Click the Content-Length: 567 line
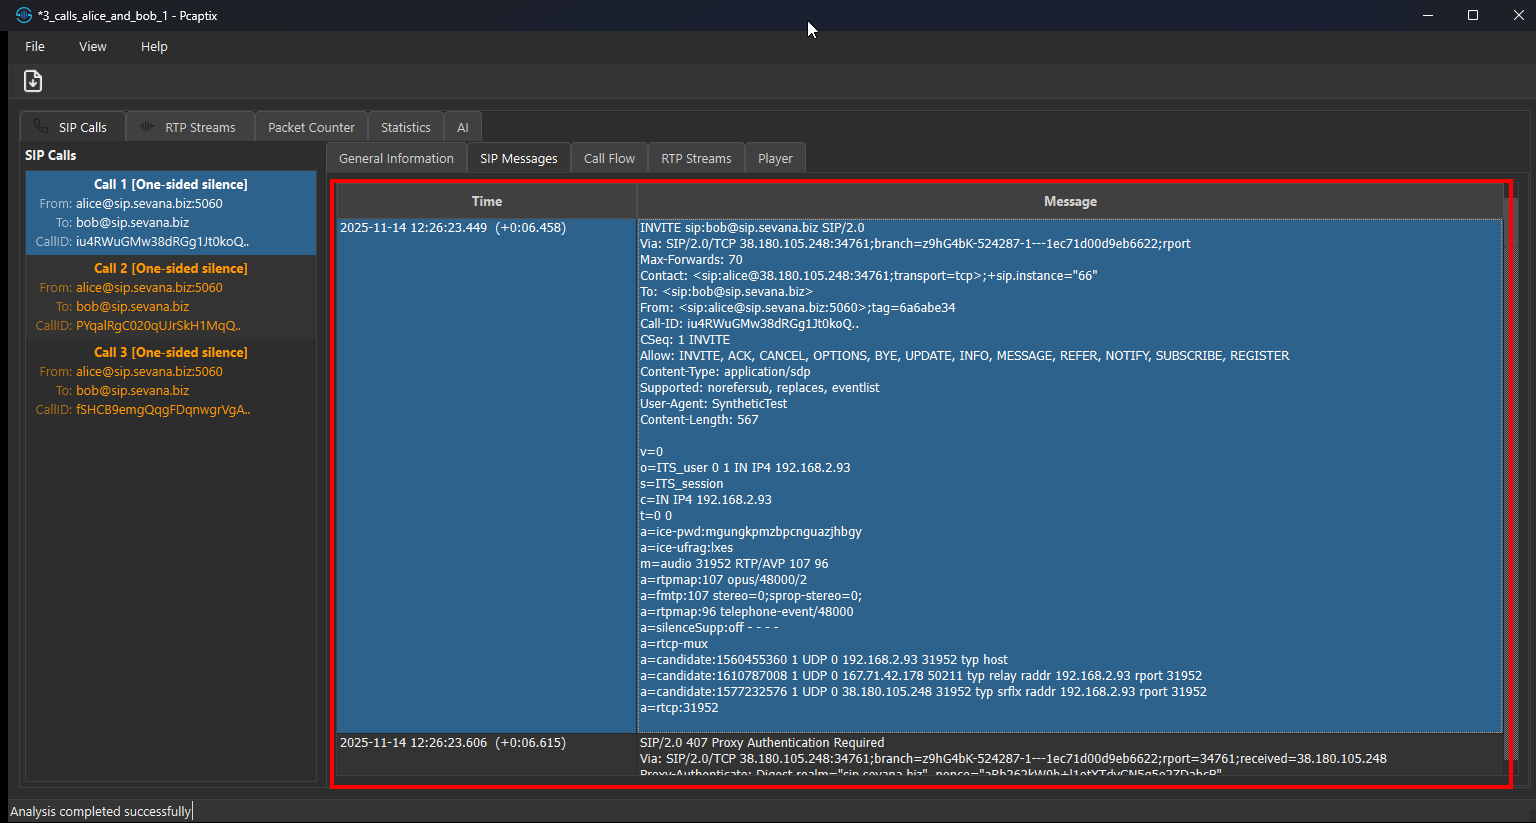This screenshot has height=823, width=1536. pyautogui.click(x=699, y=420)
